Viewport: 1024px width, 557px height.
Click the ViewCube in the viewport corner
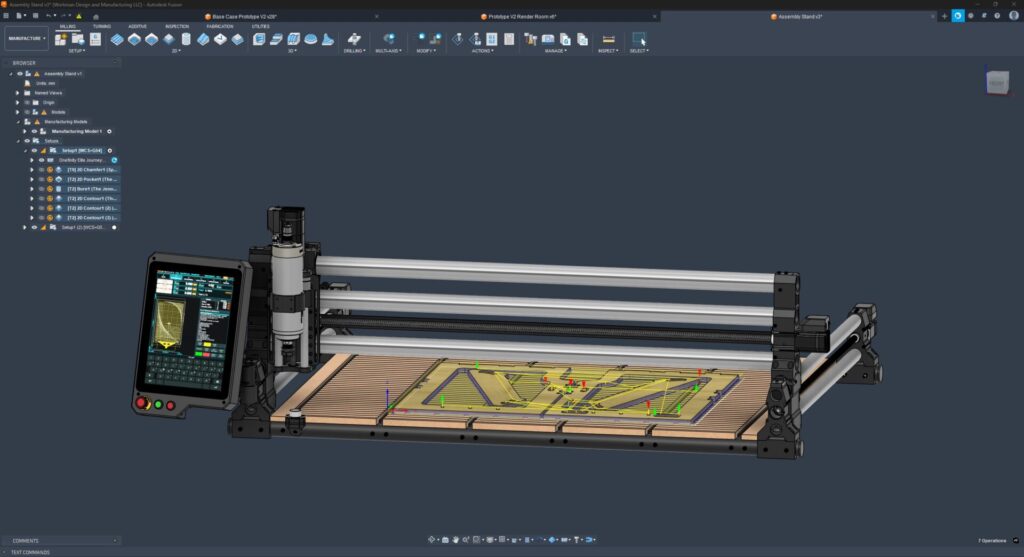click(x=997, y=83)
